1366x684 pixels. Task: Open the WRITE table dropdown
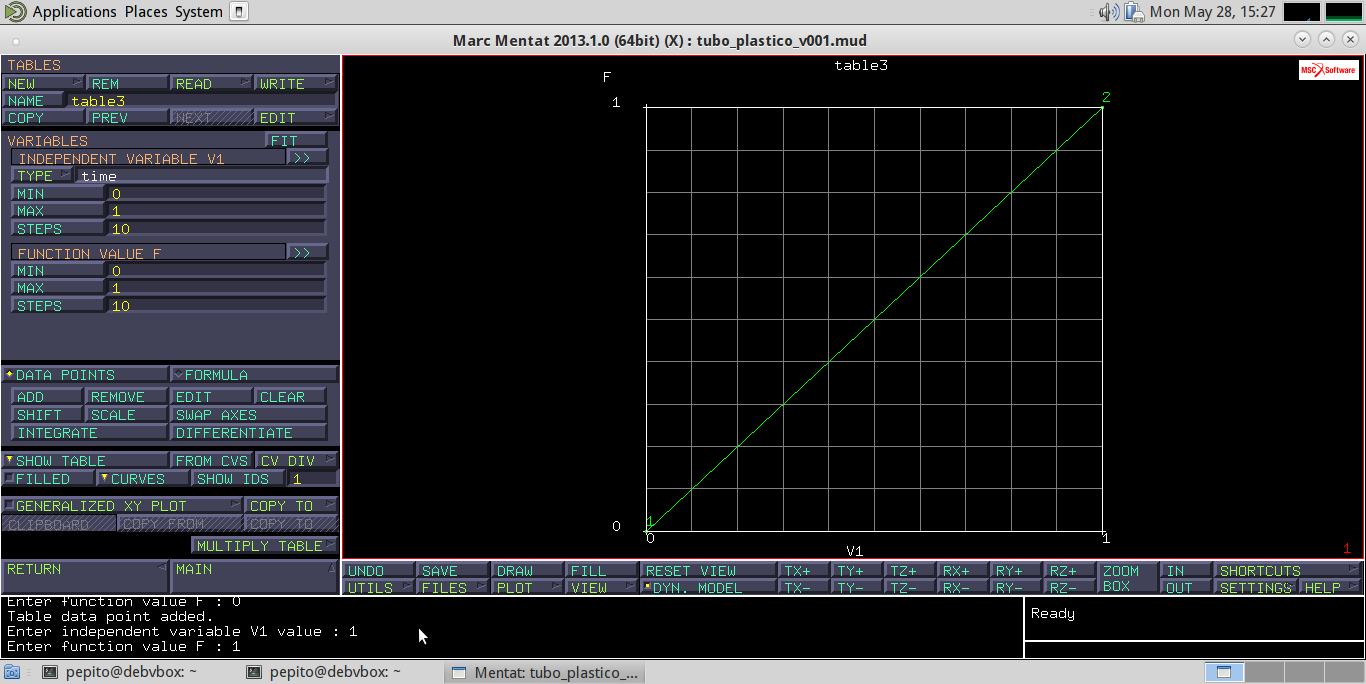[296, 84]
